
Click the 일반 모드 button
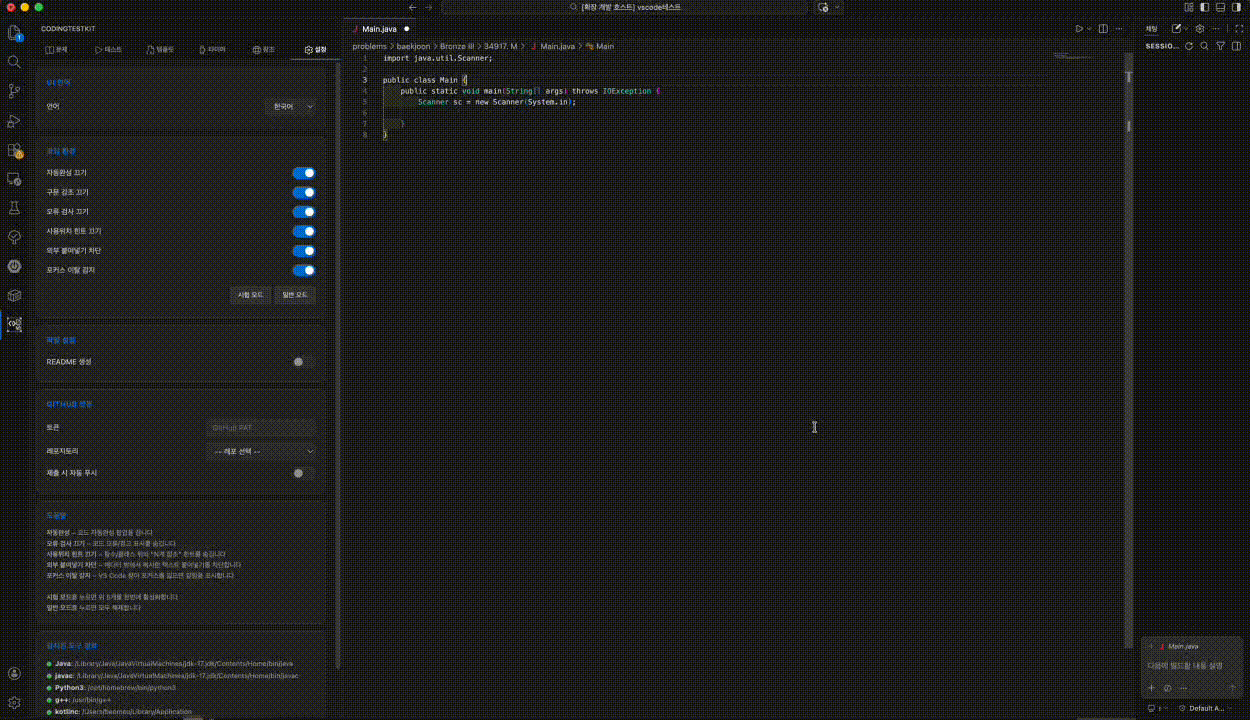tap(295, 295)
